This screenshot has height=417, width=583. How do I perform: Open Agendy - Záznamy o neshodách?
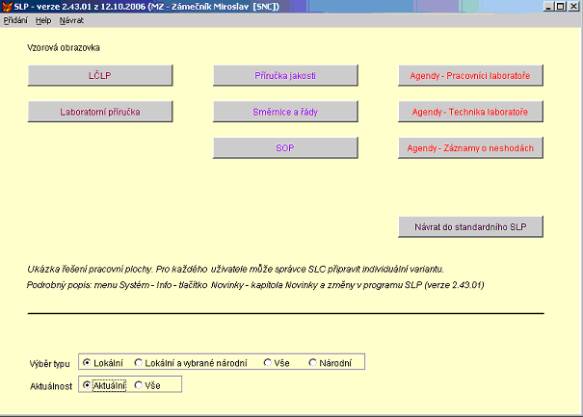click(x=470, y=148)
